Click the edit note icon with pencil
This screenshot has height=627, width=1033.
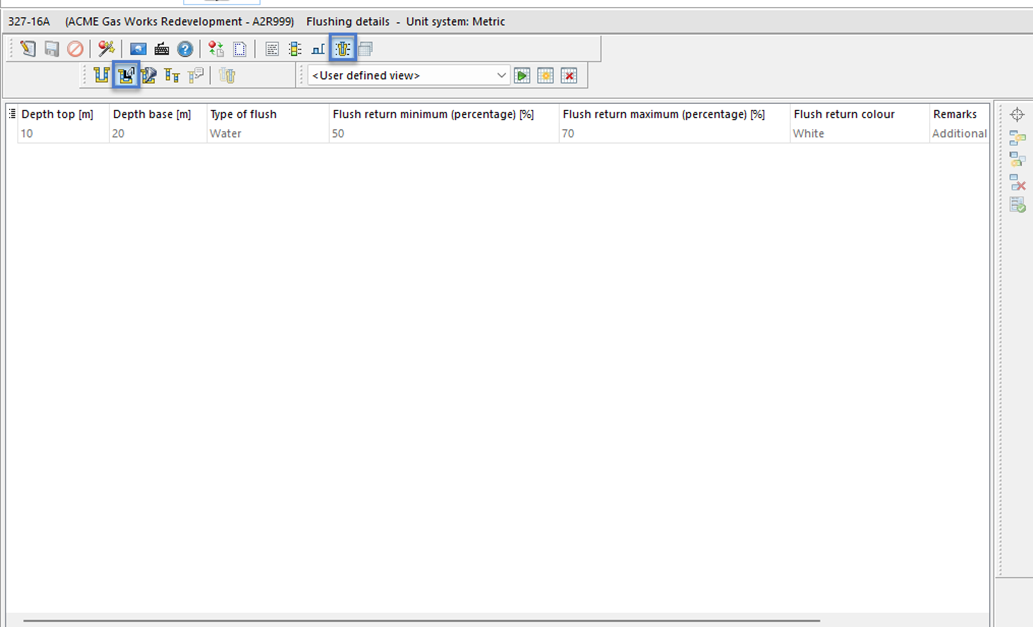pos(27,49)
